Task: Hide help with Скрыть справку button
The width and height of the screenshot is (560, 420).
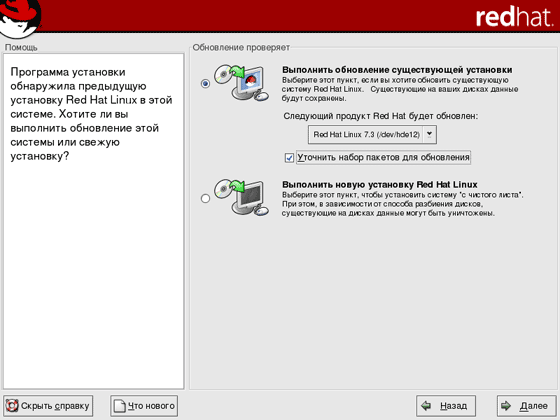Action: click(x=48, y=406)
